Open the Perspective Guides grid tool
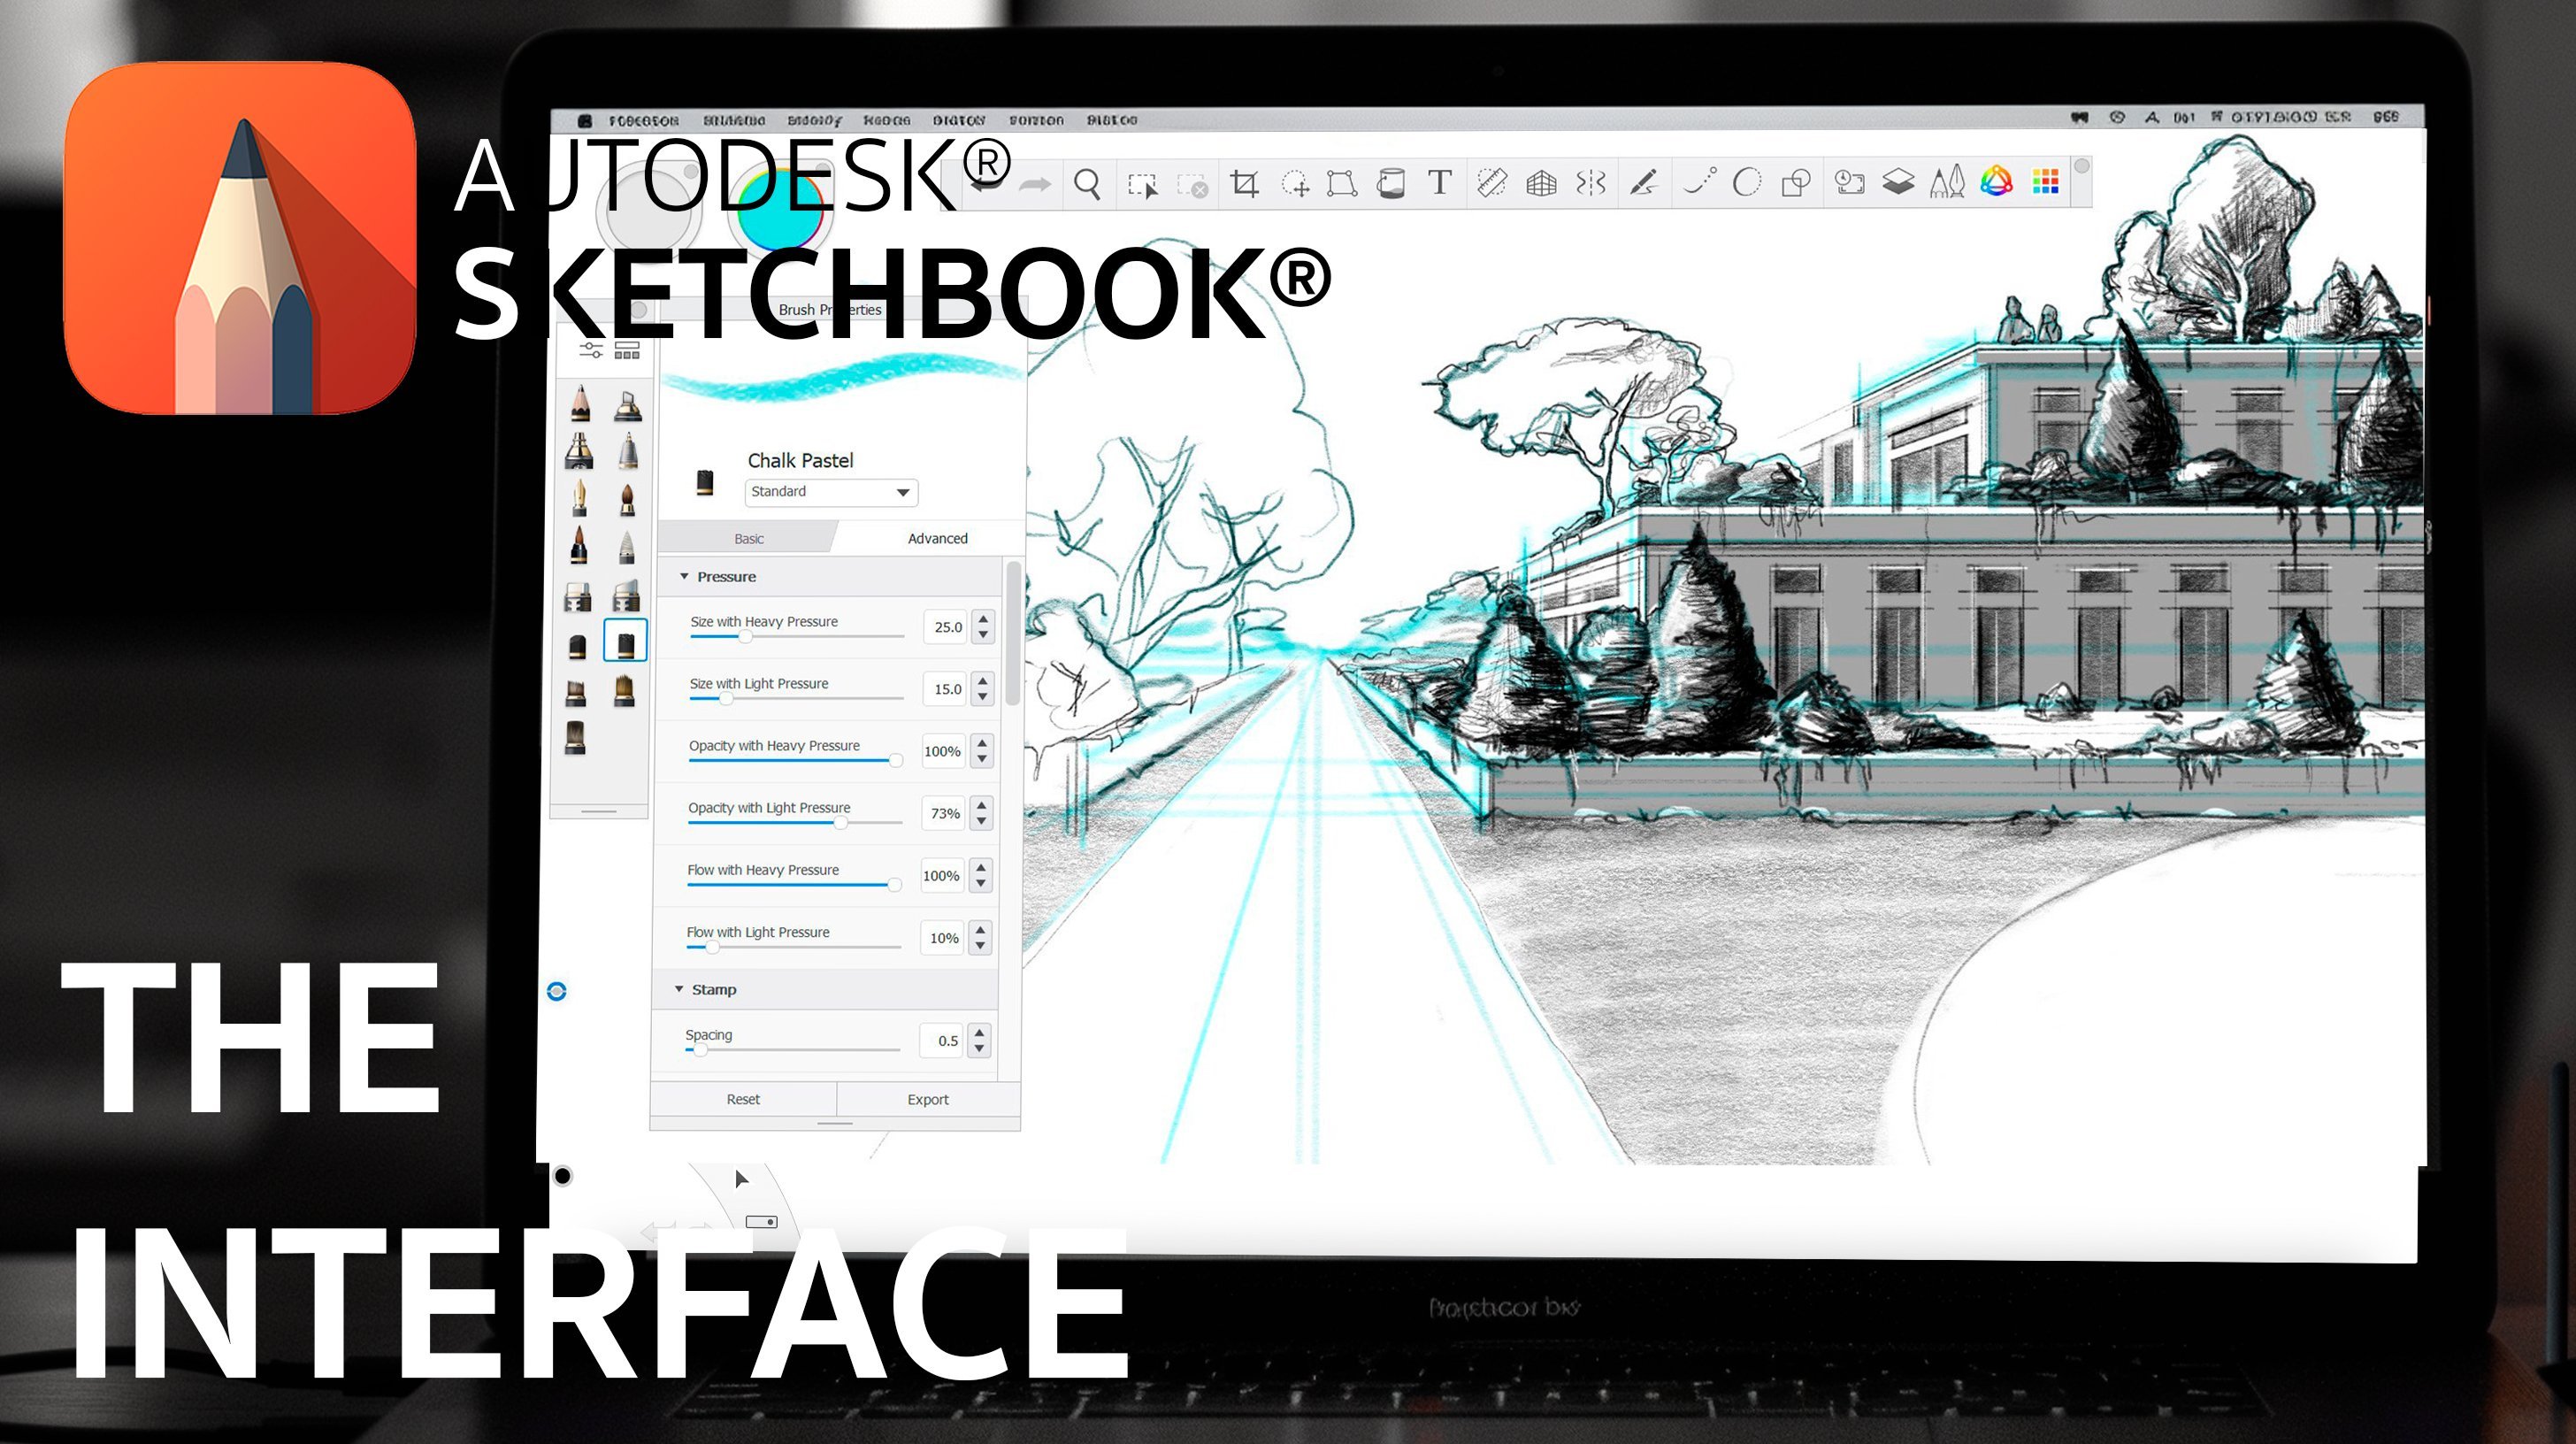The height and width of the screenshot is (1444, 2576). point(1541,184)
